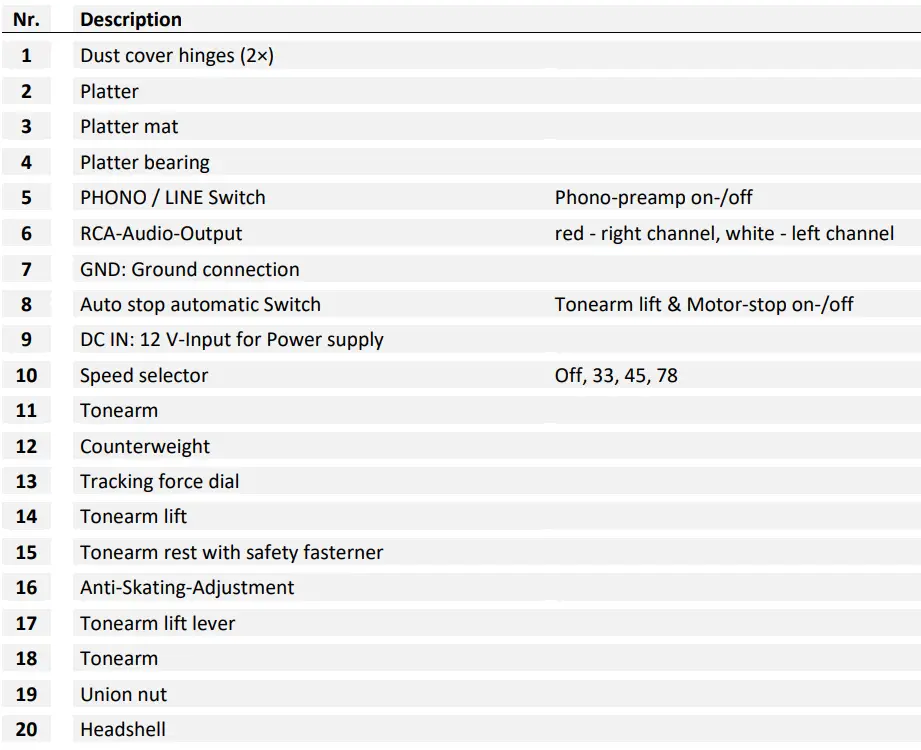Select the "Anti-Skating-Adjustment" row text
Viewport: 921px width, 750px height.
[x=187, y=587]
